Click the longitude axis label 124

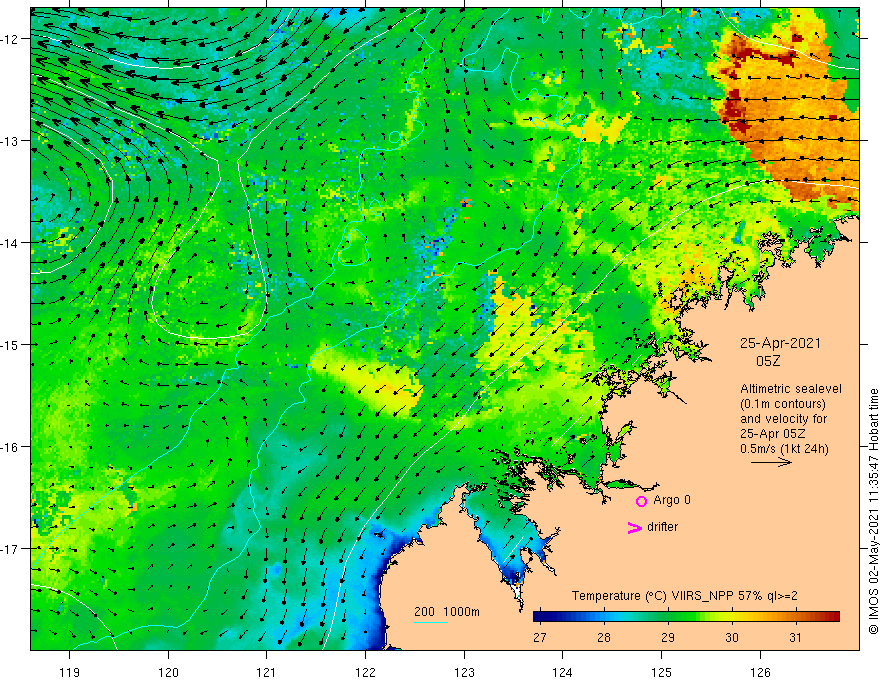tap(563, 672)
